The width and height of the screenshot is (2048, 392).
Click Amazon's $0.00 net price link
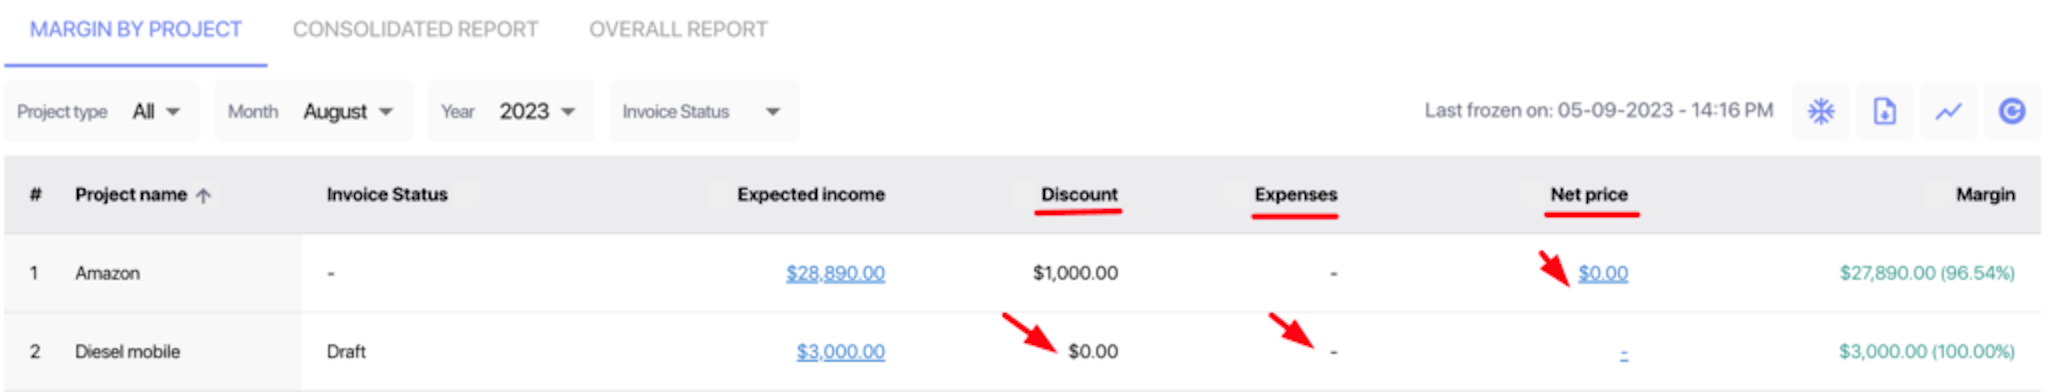click(x=1603, y=273)
